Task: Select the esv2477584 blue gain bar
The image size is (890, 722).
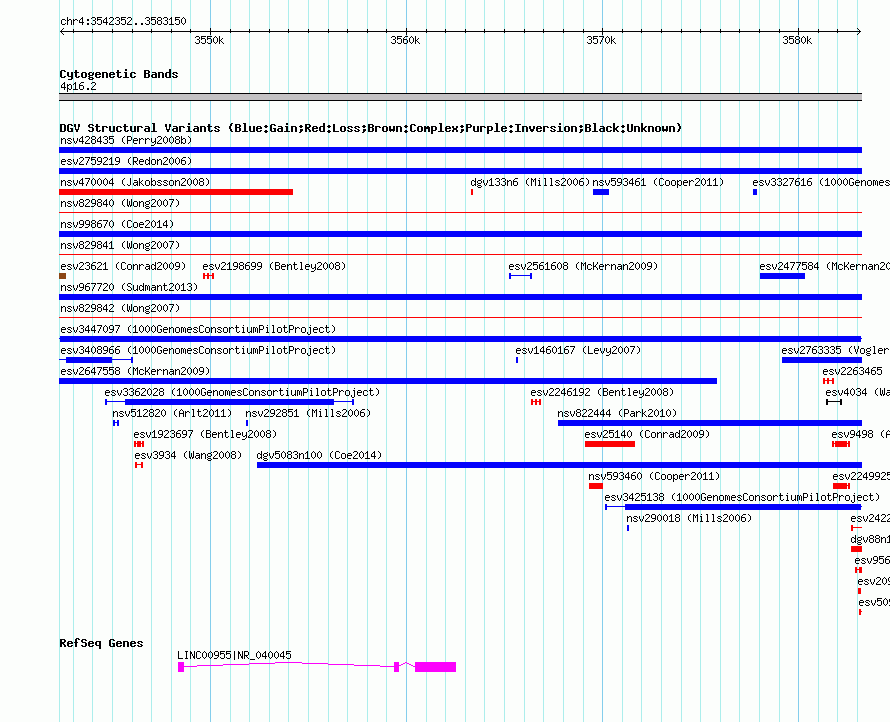Action: coord(782,276)
